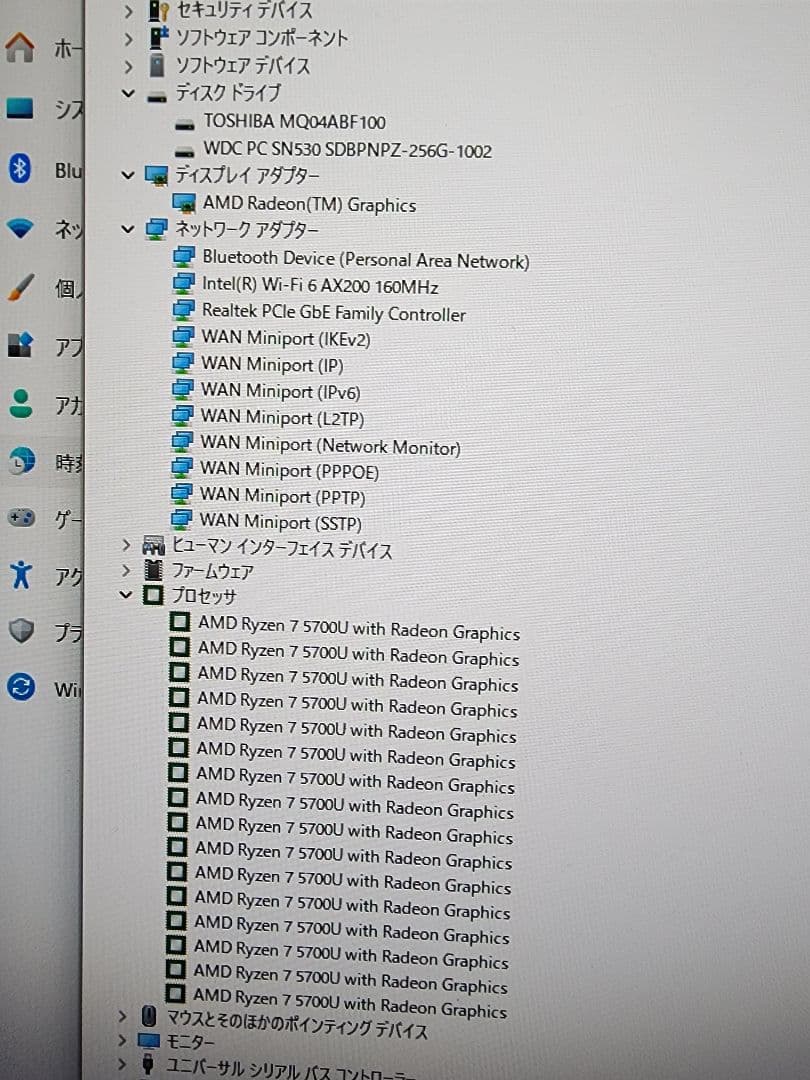The height and width of the screenshot is (1080, 810).
Task: Select WDC PC SN530 SDBPNPZ-256G-1002 drive
Action: click(348, 150)
